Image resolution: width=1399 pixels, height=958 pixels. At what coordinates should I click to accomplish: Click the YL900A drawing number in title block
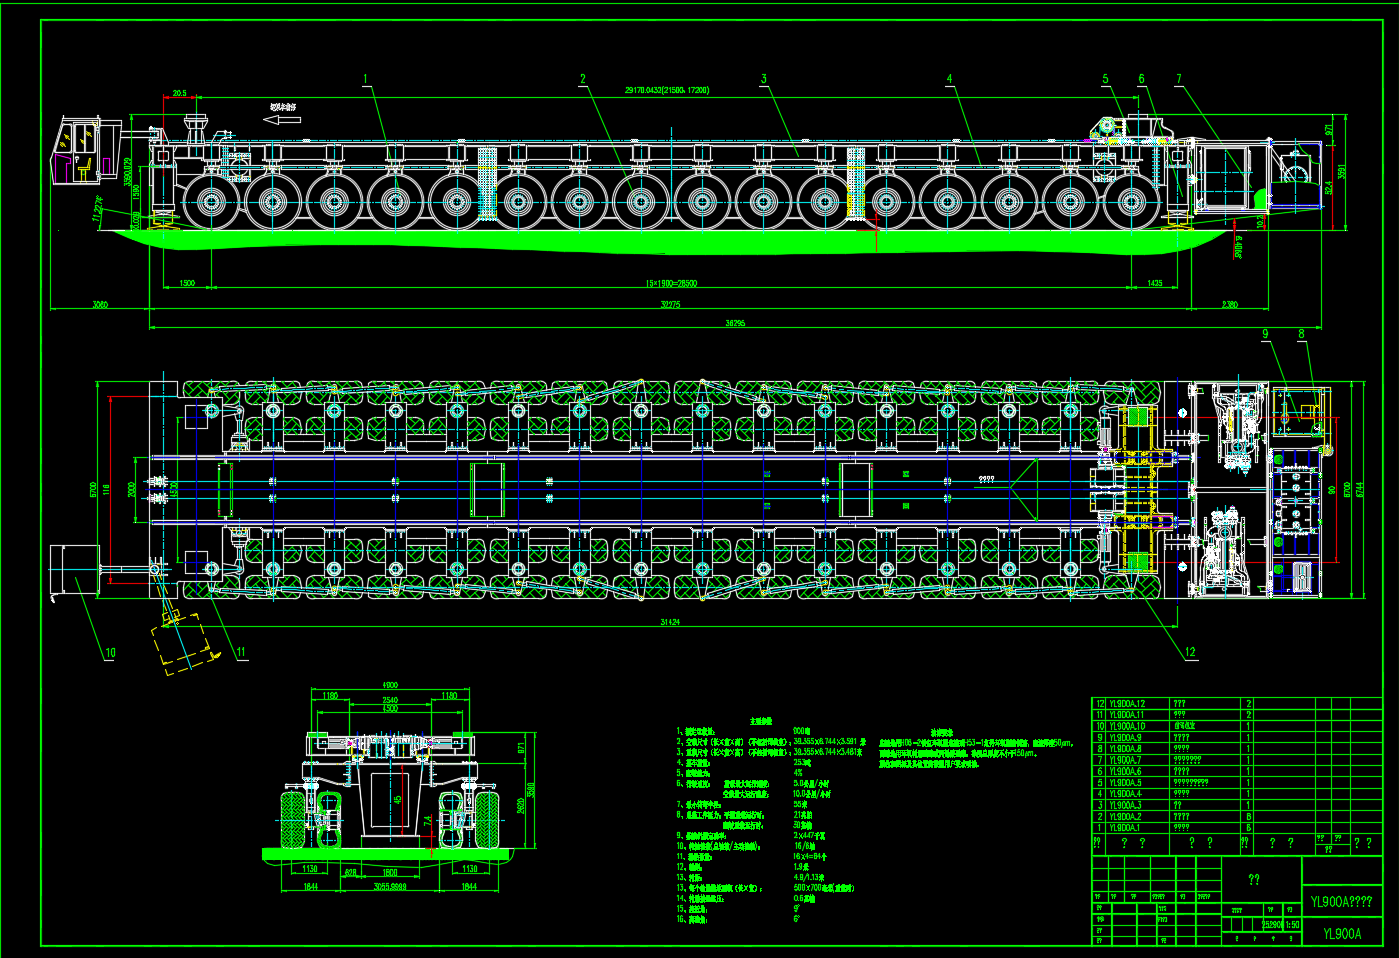tap(1342, 934)
